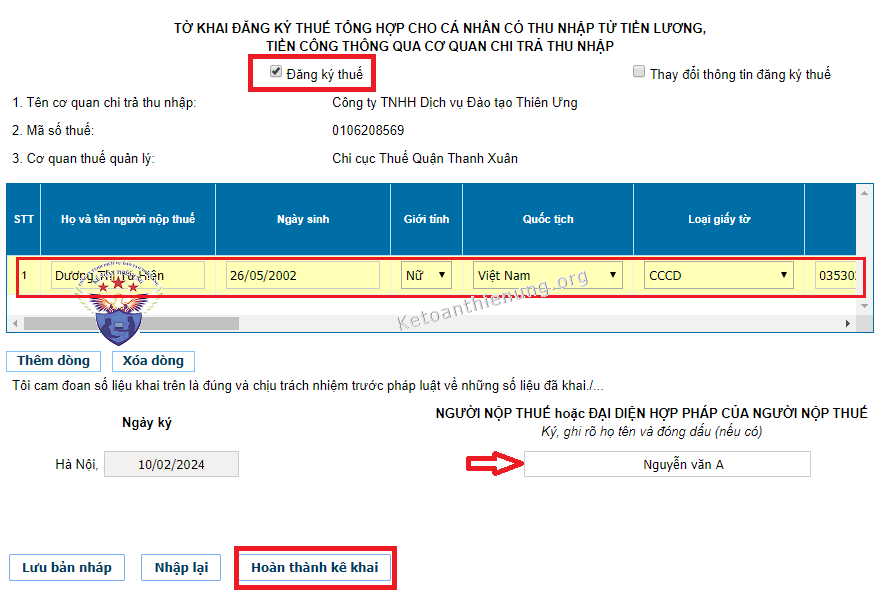Enable Thay đổi thông tin đăng ký thuế
This screenshot has width=880, height=599.
639,72
